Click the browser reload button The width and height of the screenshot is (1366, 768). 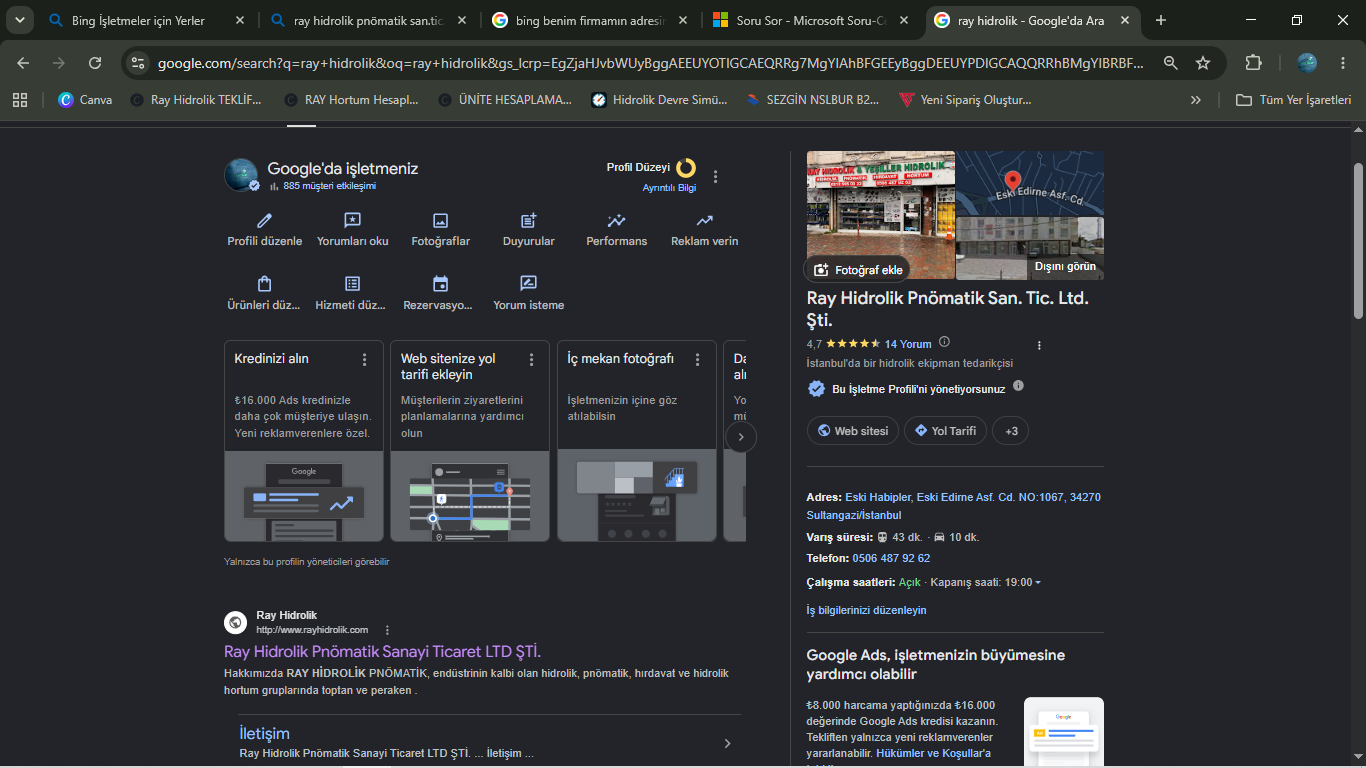tap(95, 63)
